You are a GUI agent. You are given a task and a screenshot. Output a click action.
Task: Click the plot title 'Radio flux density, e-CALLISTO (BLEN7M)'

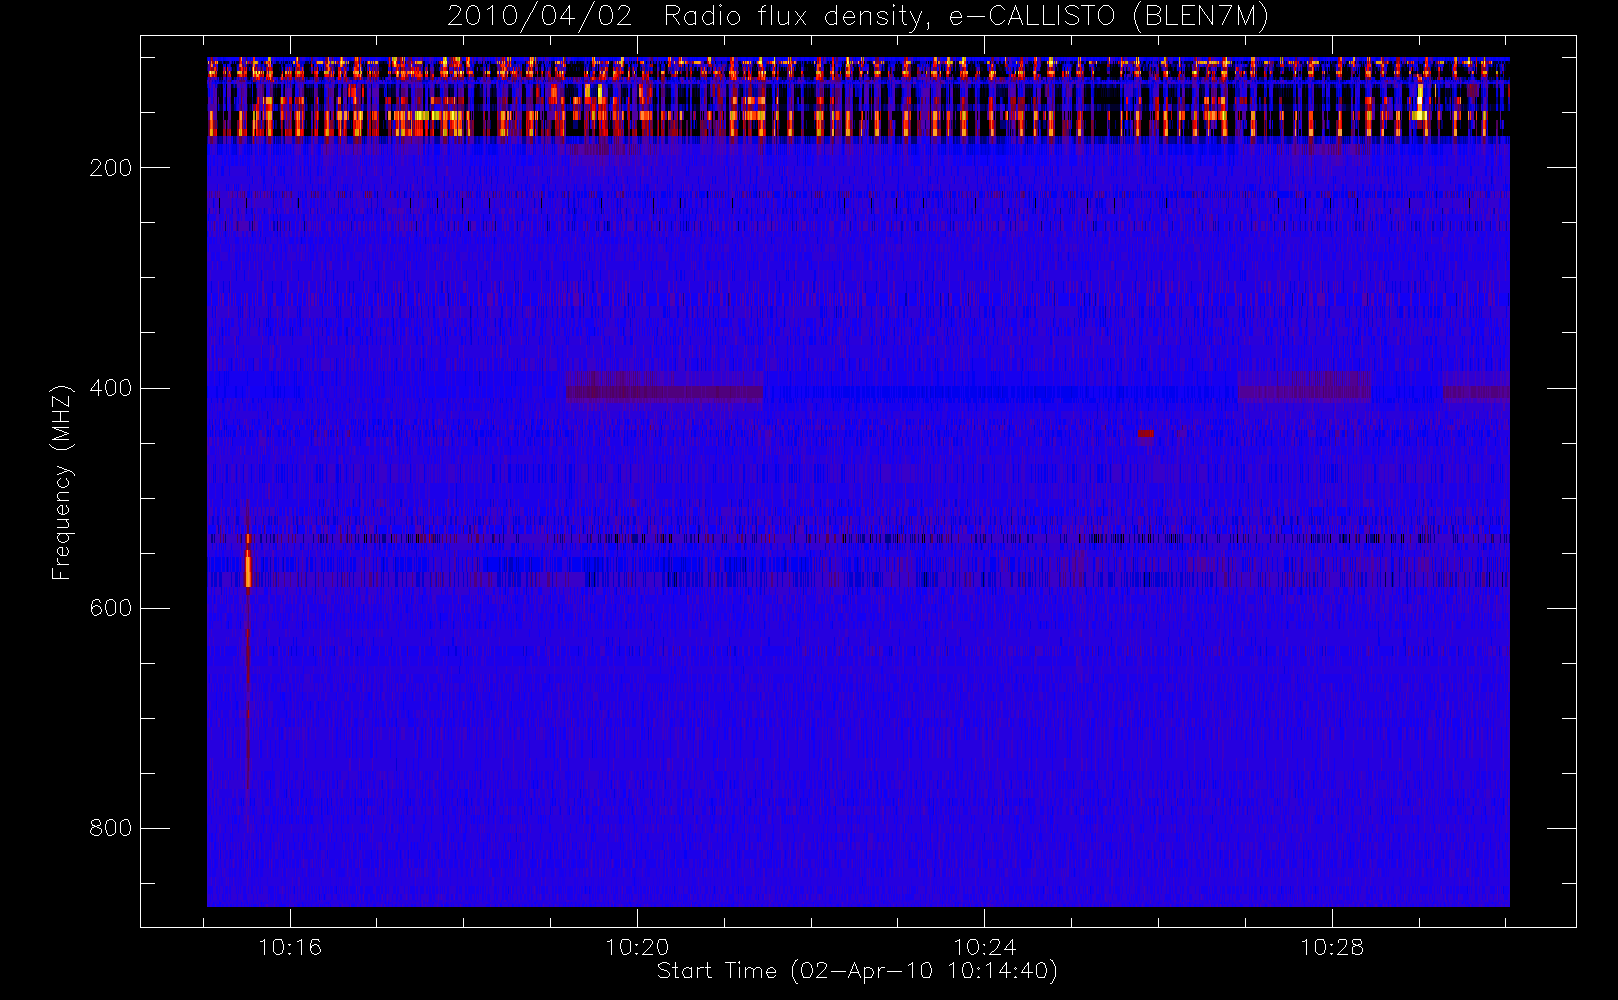point(966,17)
